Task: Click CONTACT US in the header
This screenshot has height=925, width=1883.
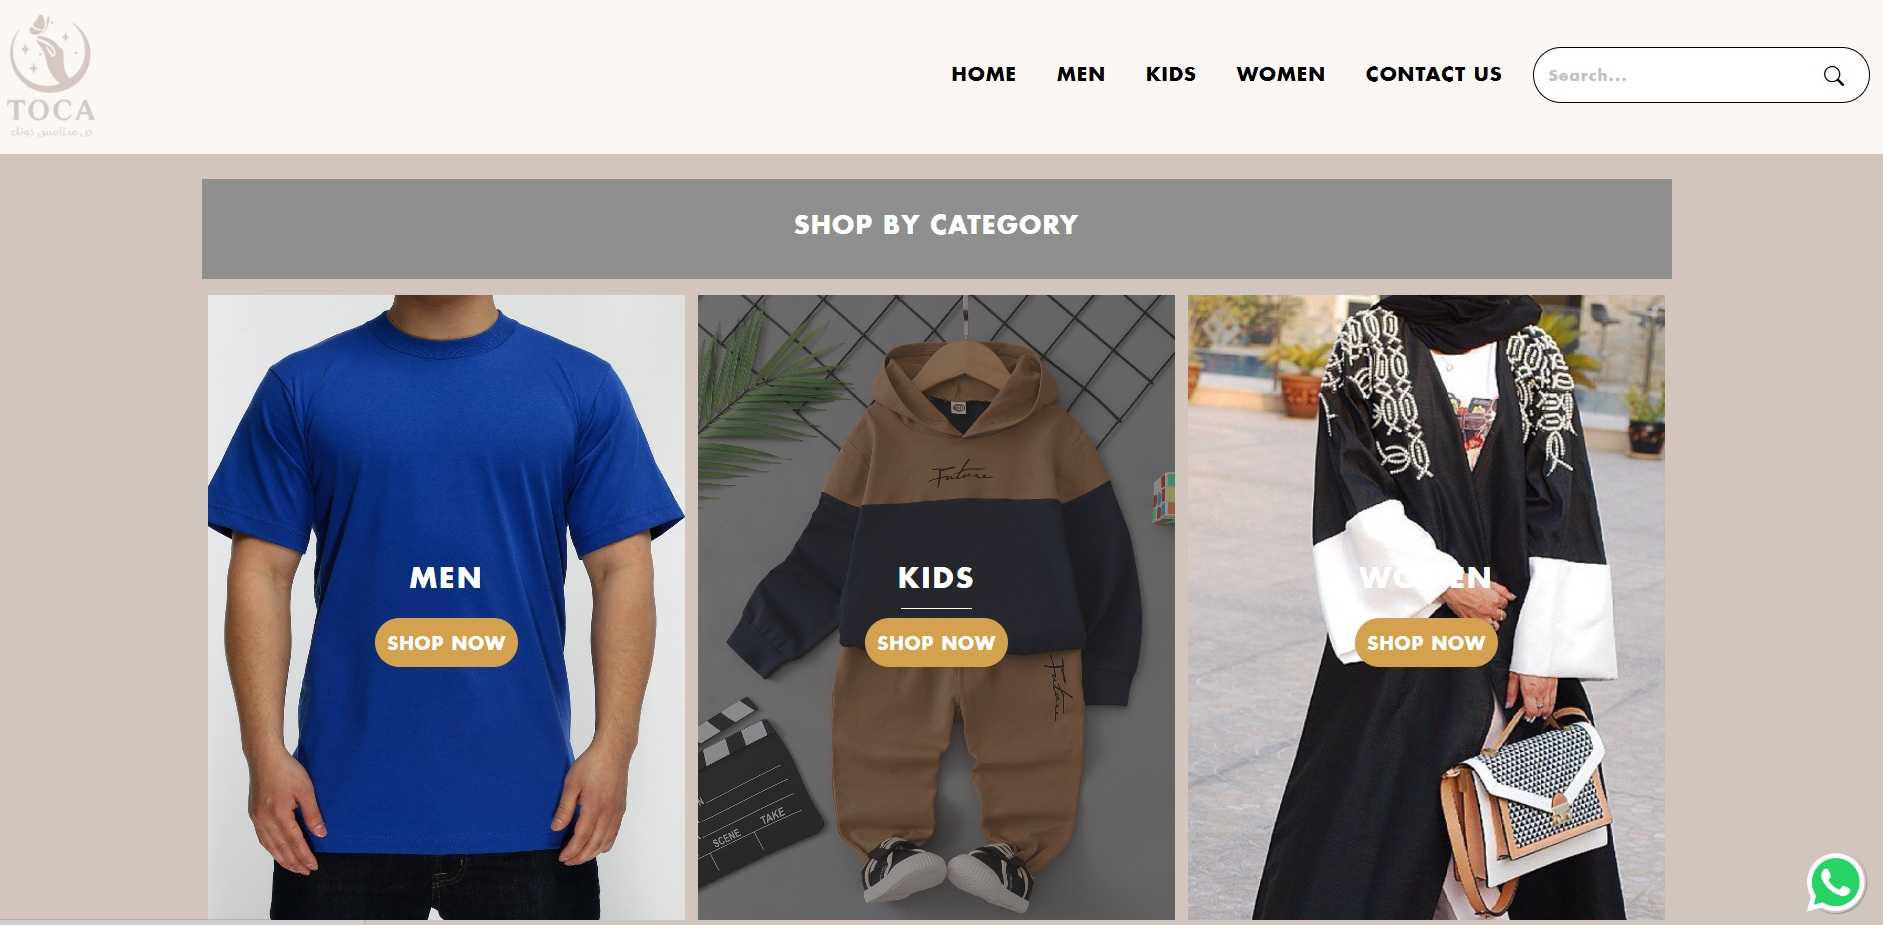Action: (x=1434, y=74)
